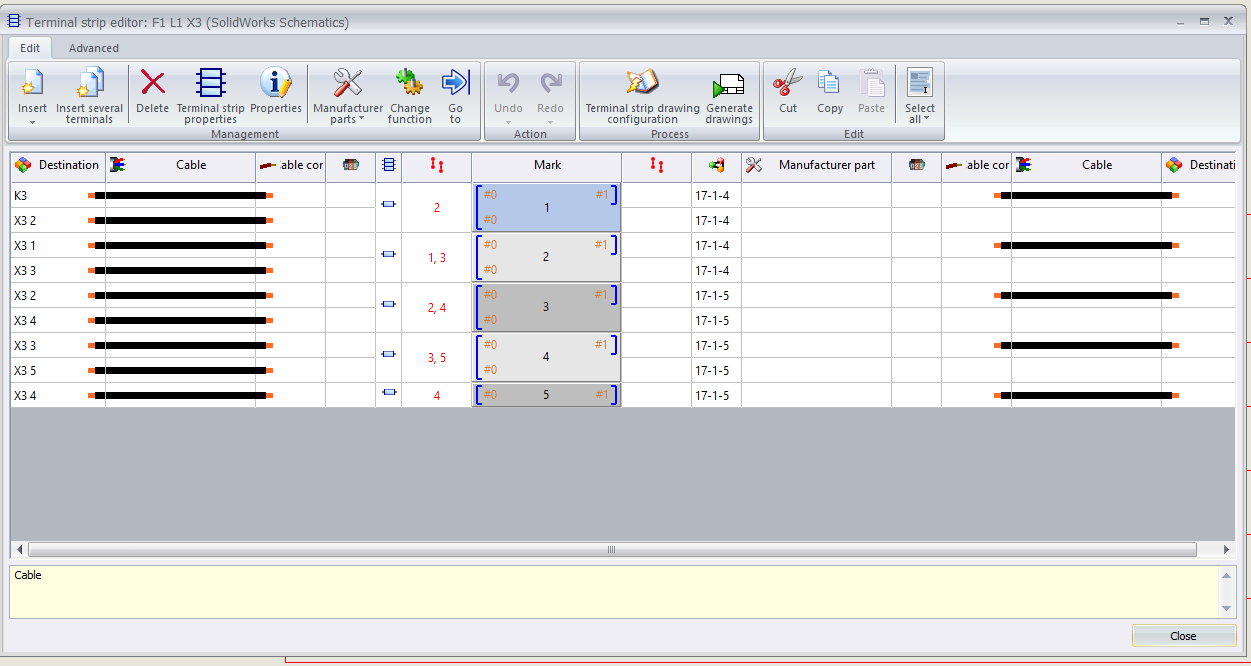This screenshot has height=666, width=1251.
Task: Click the Insert terminal icon
Action: [32, 84]
